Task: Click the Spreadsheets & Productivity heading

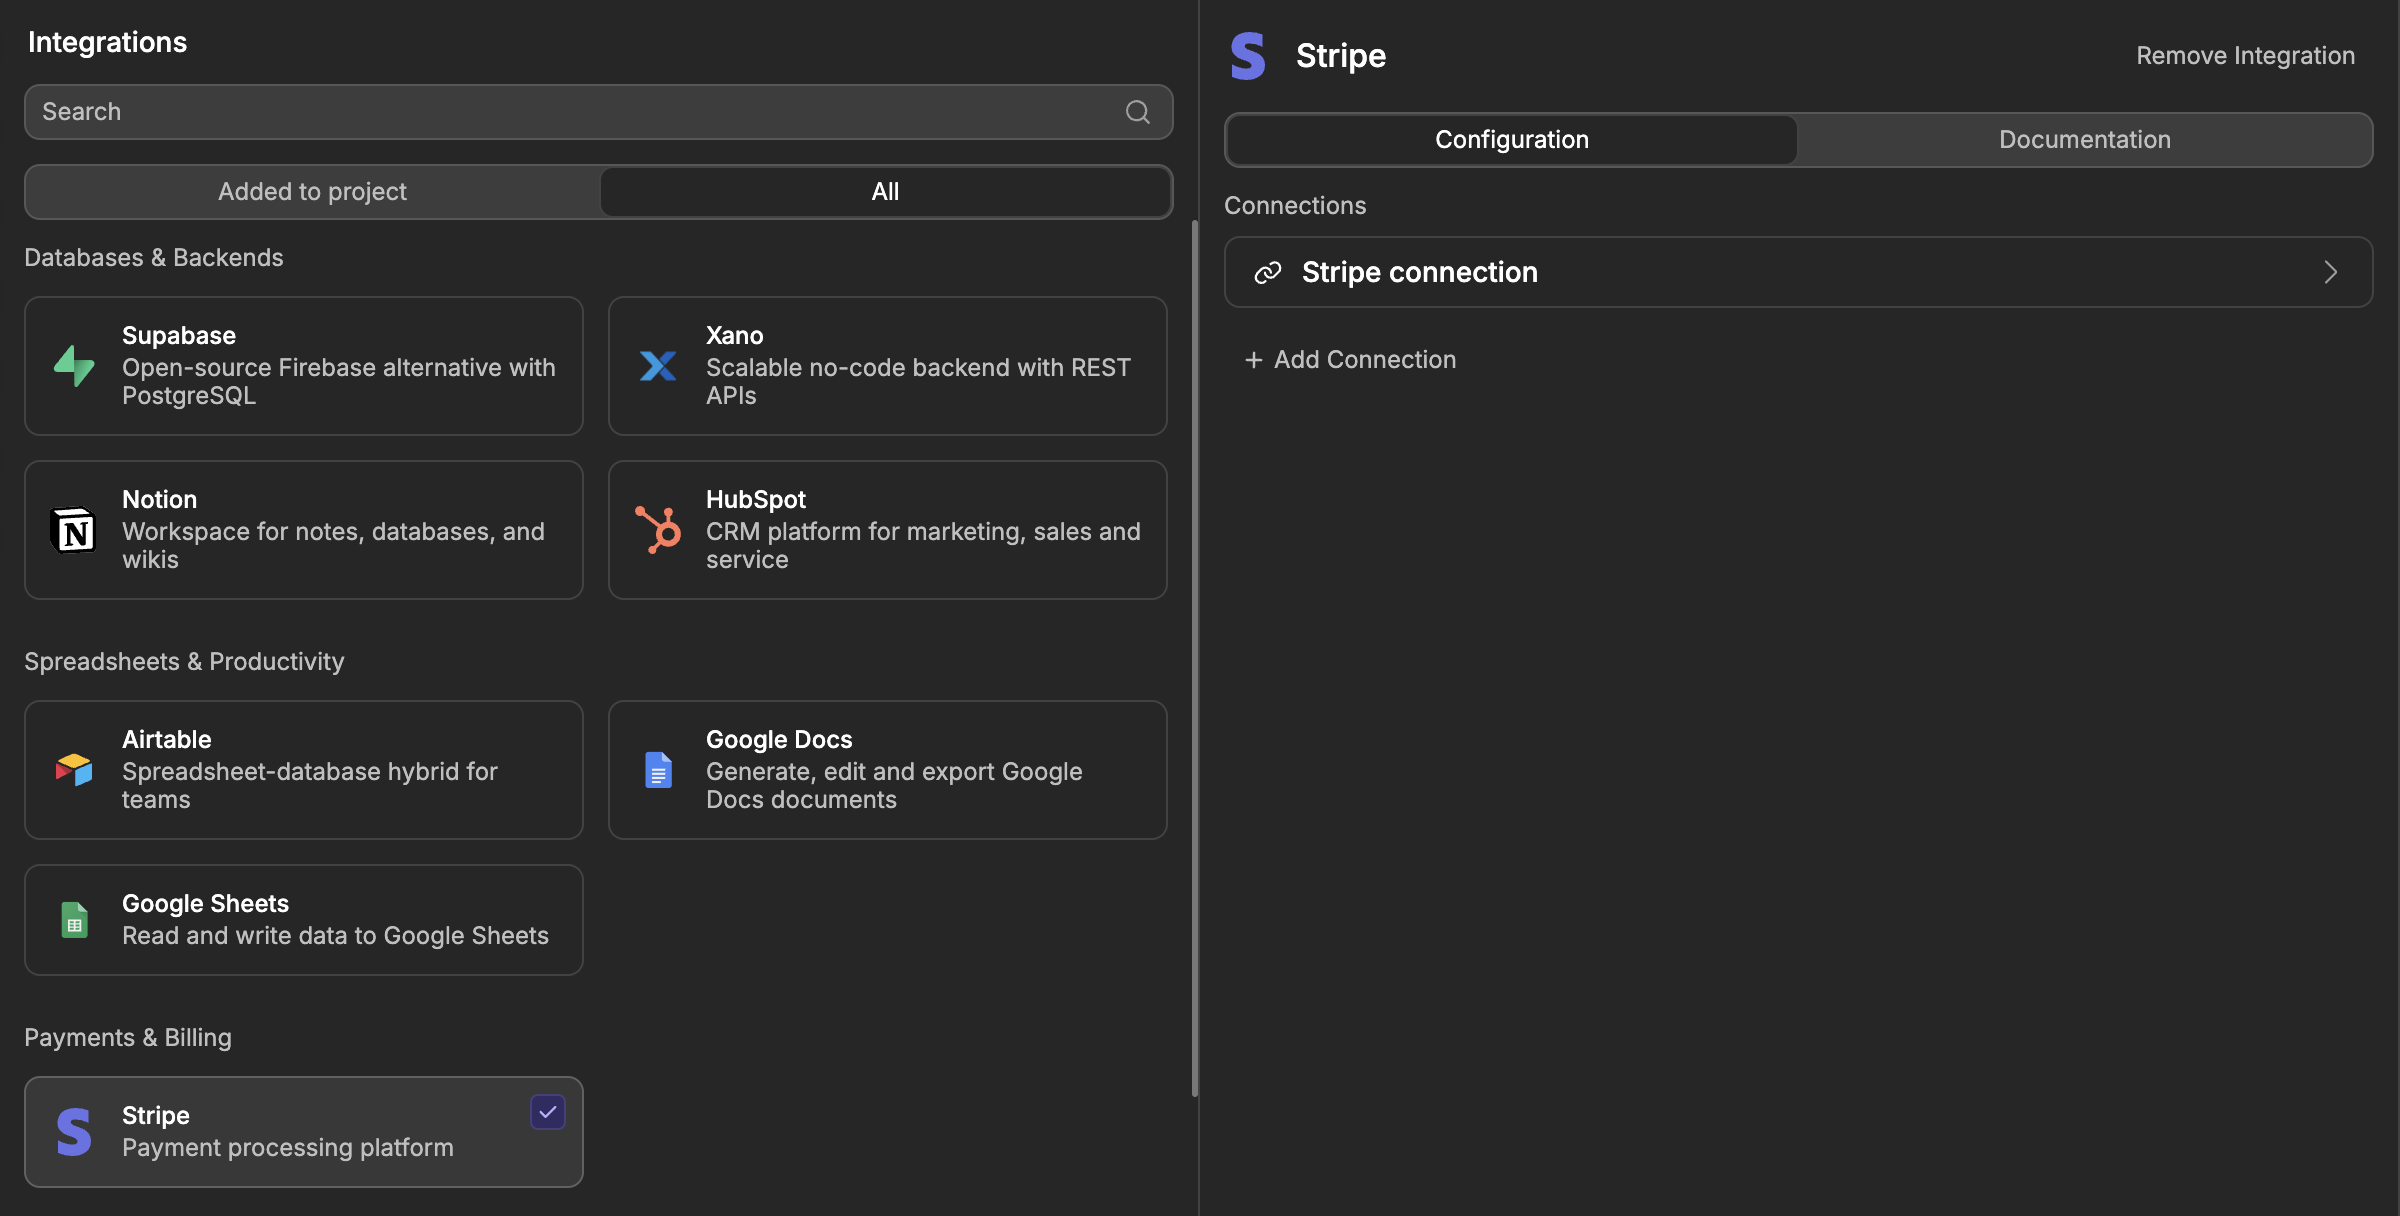Action: tap(184, 662)
